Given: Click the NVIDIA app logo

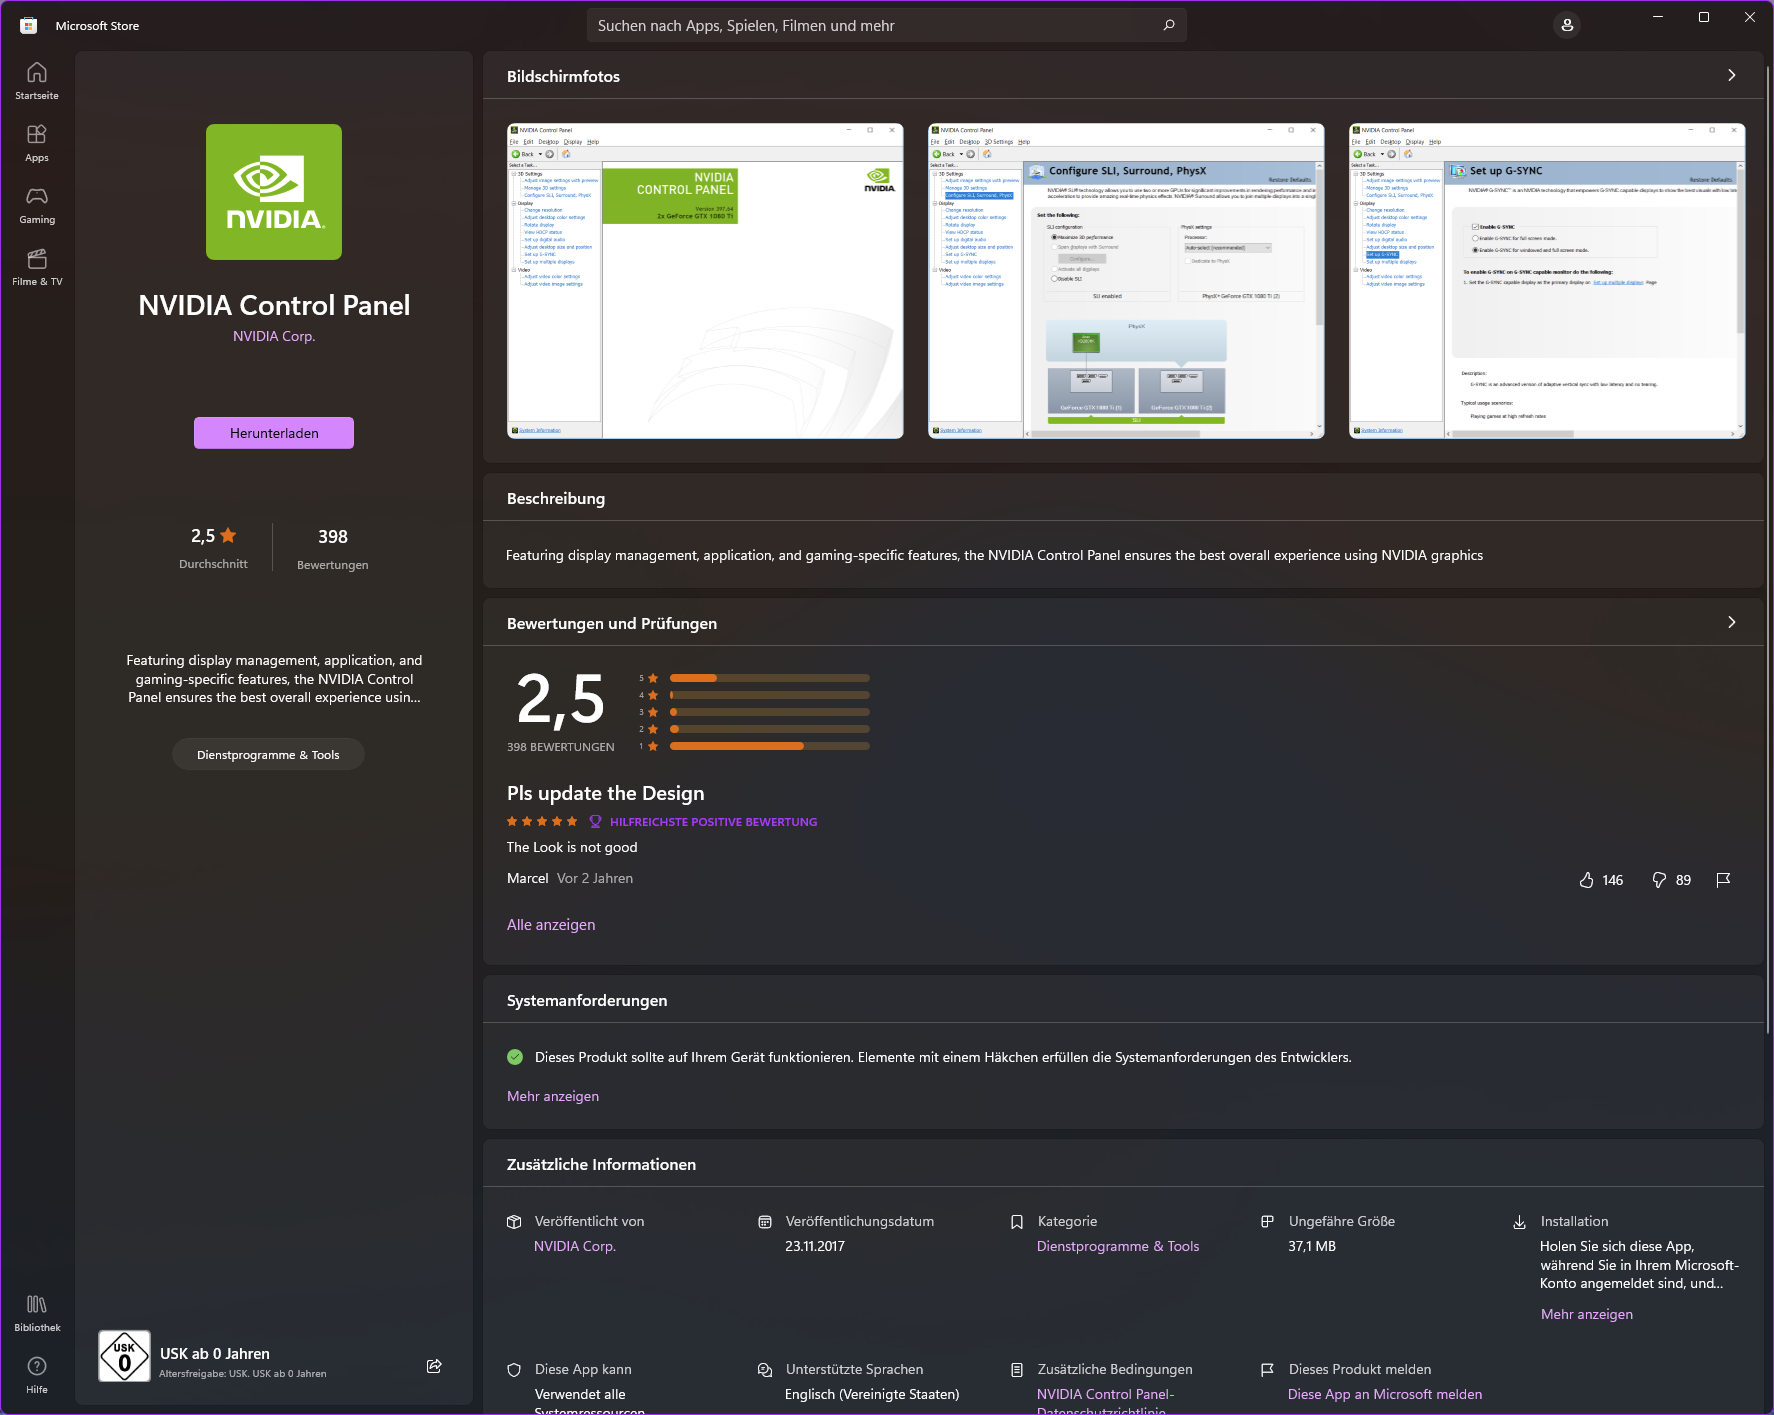Looking at the screenshot, I should click(274, 192).
